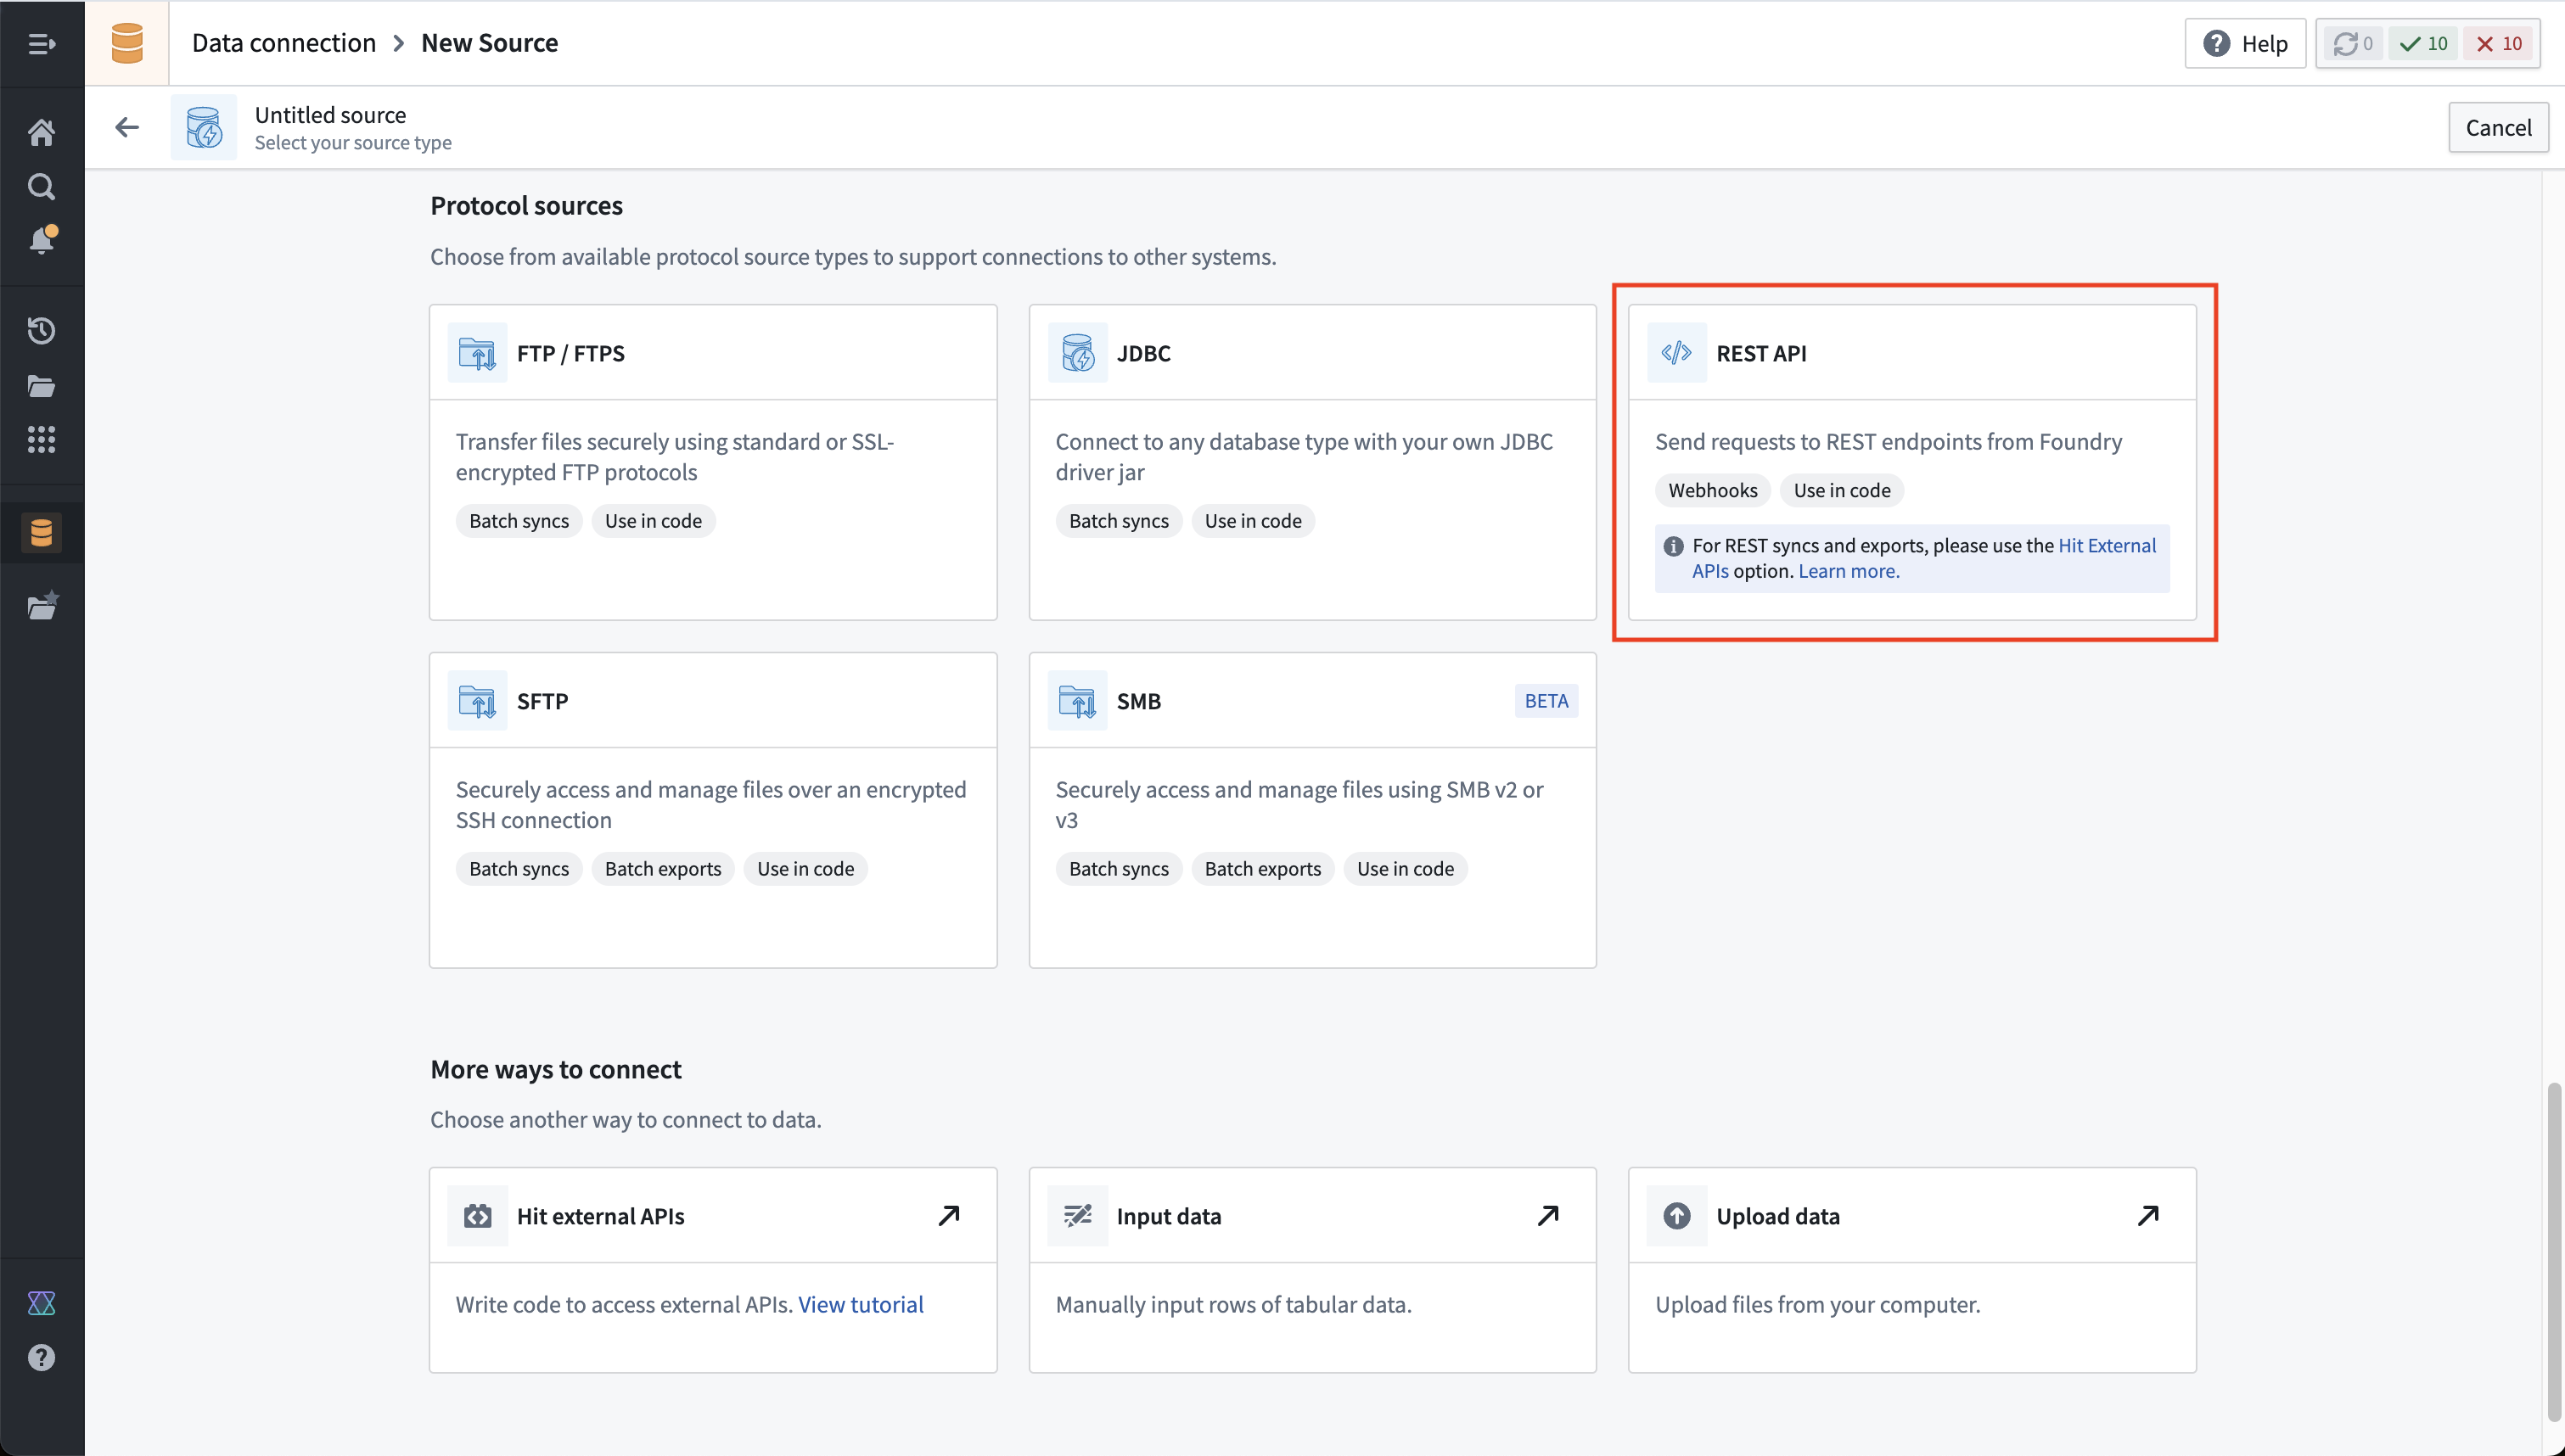Click the successful jobs counter 10

(2423, 43)
